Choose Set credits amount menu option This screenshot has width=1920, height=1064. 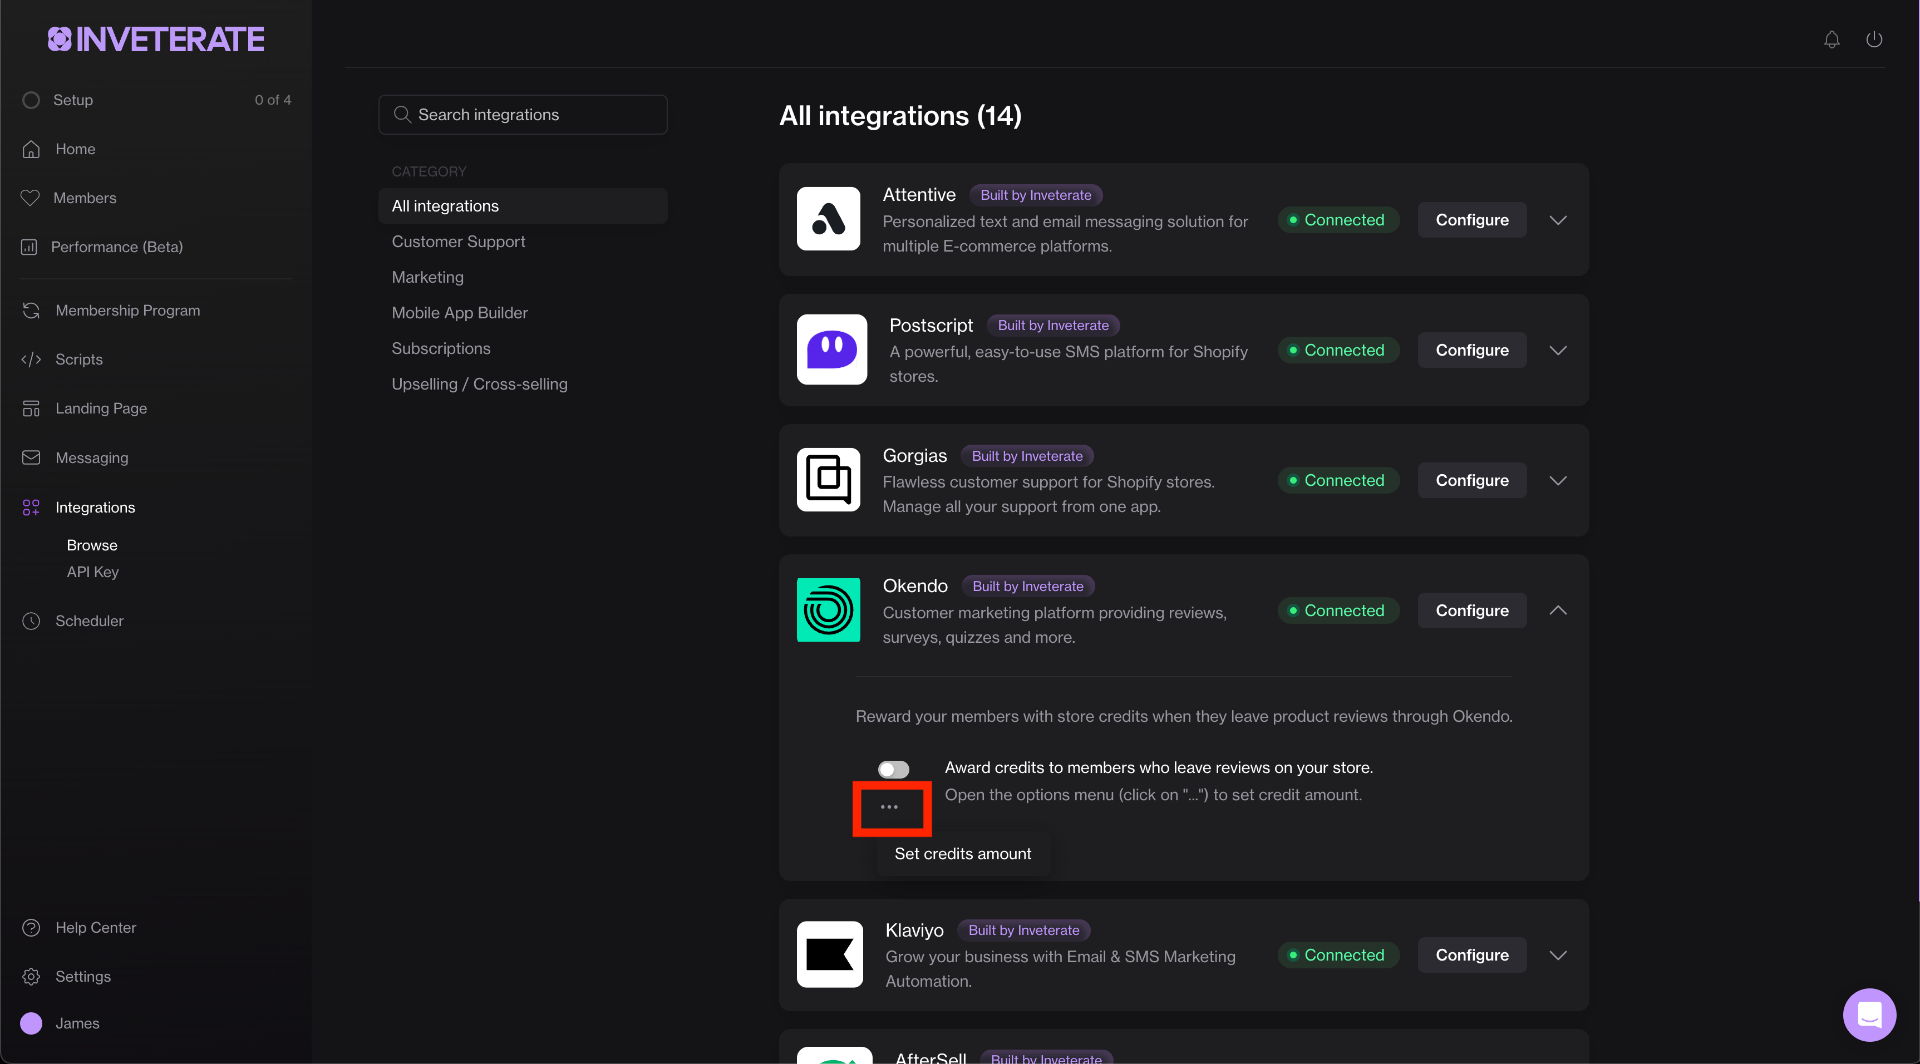click(962, 854)
